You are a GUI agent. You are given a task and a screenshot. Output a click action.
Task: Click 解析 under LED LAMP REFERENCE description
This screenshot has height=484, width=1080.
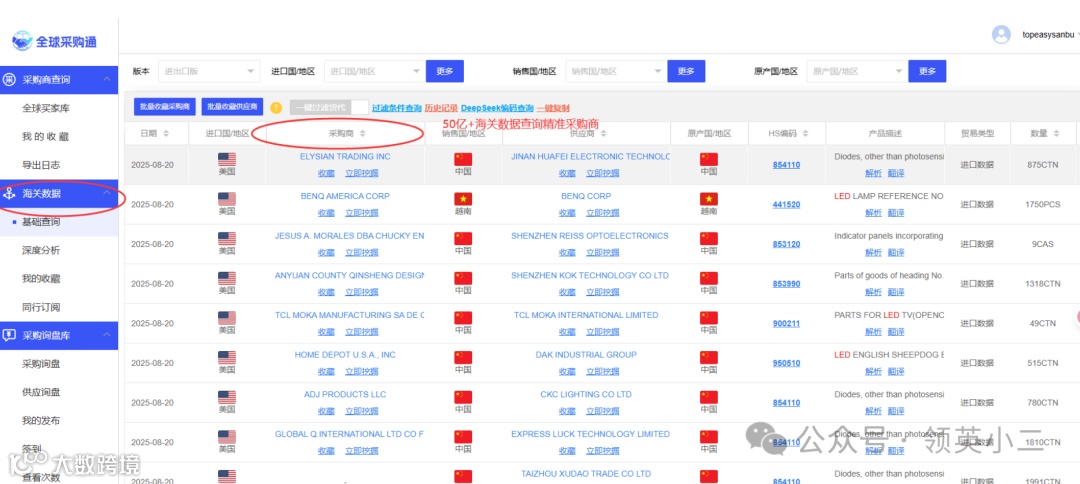(x=873, y=213)
